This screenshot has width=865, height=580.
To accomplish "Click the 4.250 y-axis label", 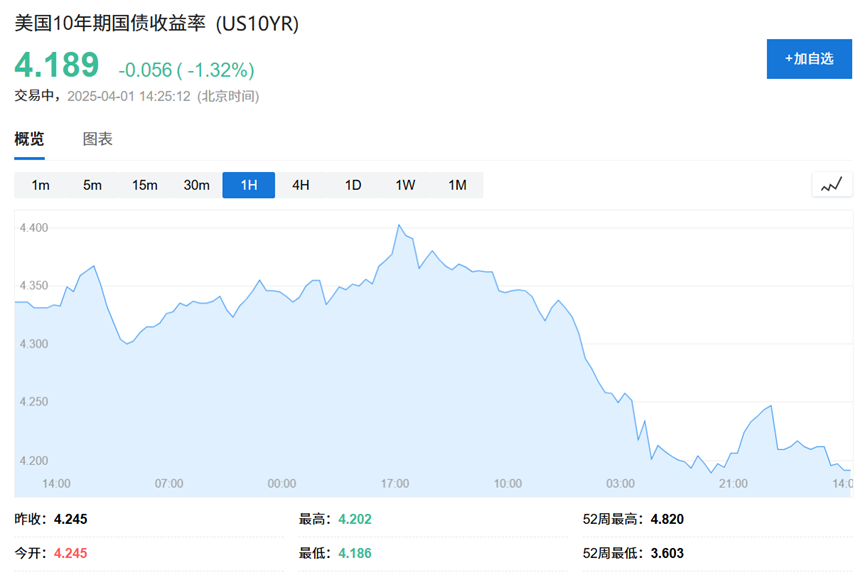I will pyautogui.click(x=34, y=402).
